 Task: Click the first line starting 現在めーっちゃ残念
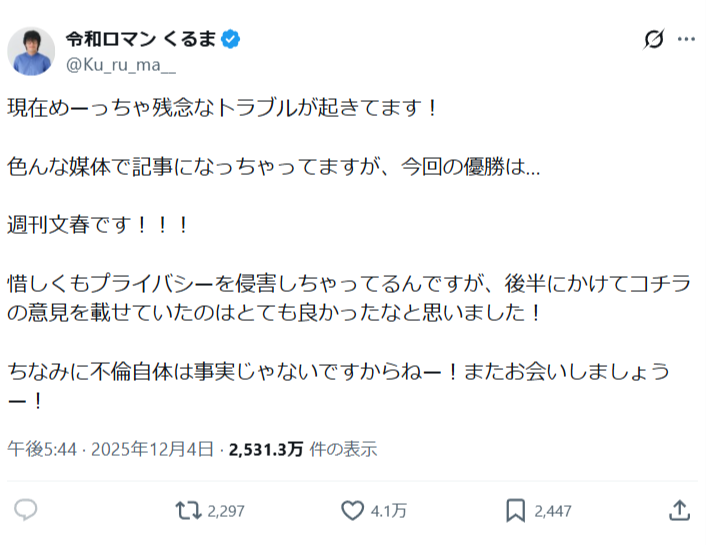[223, 106]
